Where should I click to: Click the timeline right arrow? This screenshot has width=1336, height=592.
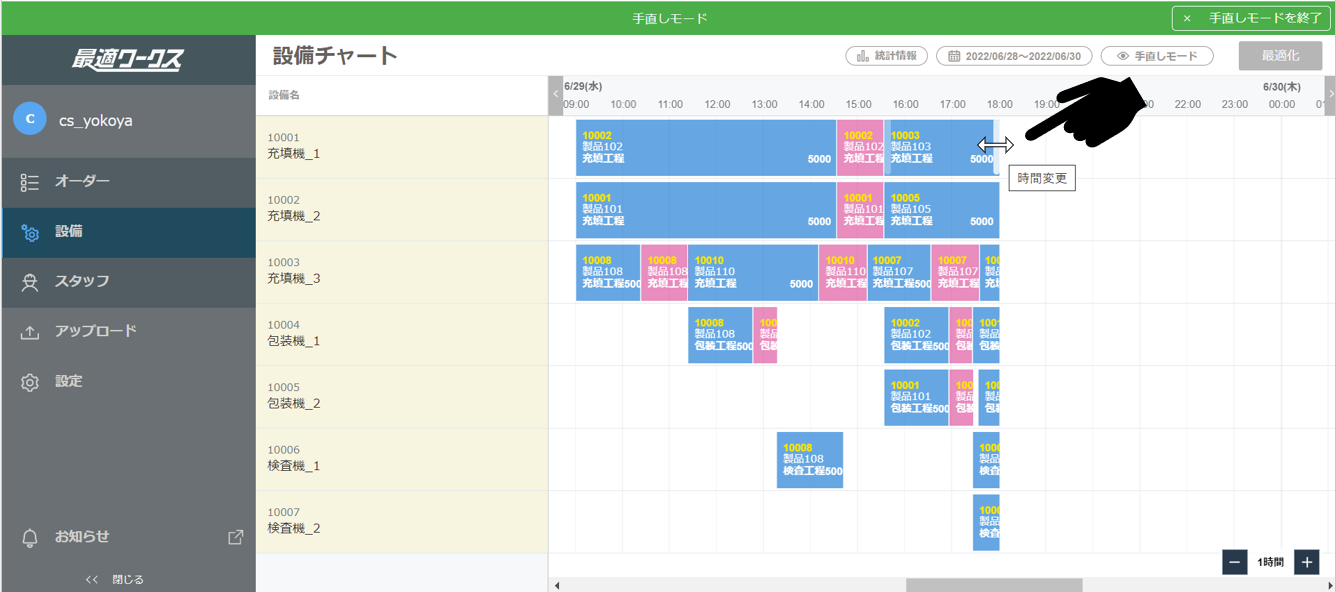1330,95
